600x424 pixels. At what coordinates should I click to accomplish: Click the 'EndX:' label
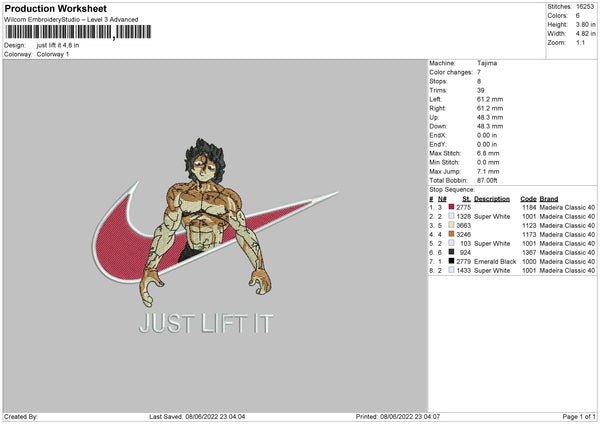click(438, 135)
